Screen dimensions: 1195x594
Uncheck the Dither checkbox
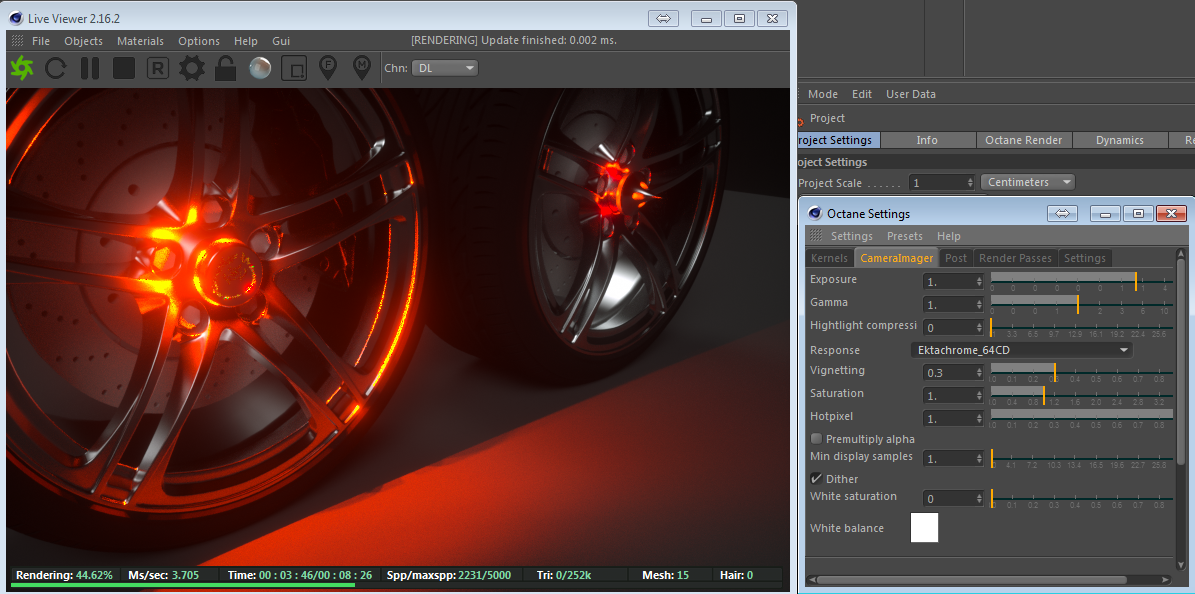click(x=816, y=479)
